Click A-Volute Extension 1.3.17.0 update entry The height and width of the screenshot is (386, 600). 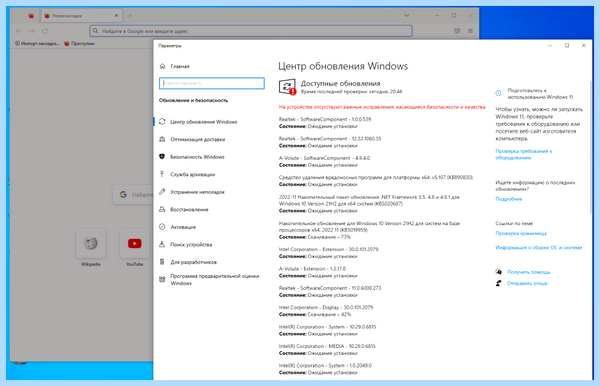318,272
